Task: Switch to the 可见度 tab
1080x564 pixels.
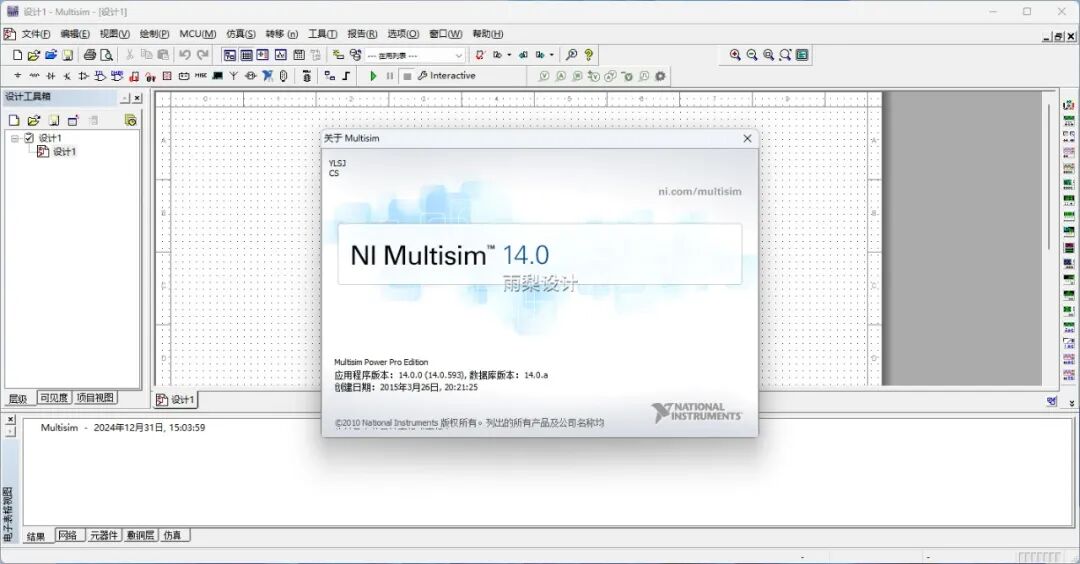Action: 54,397
